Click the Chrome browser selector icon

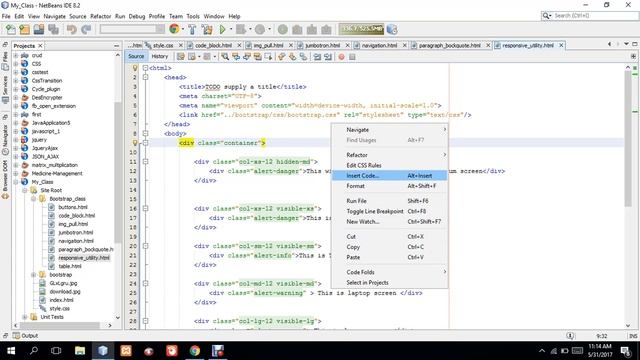point(174,29)
